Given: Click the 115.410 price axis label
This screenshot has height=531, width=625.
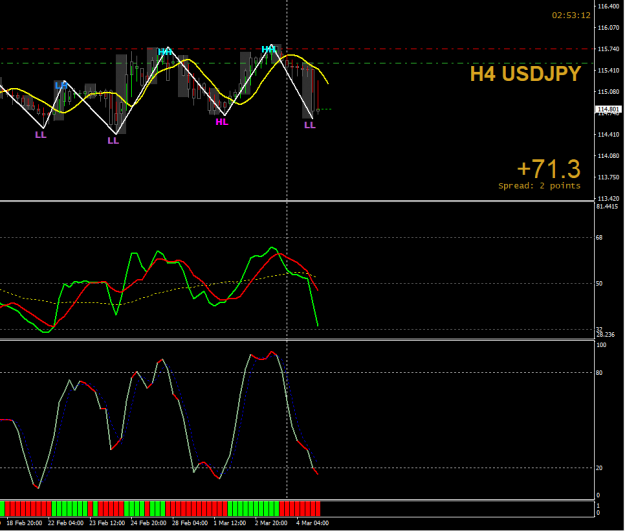Looking at the screenshot, I should point(608,71).
